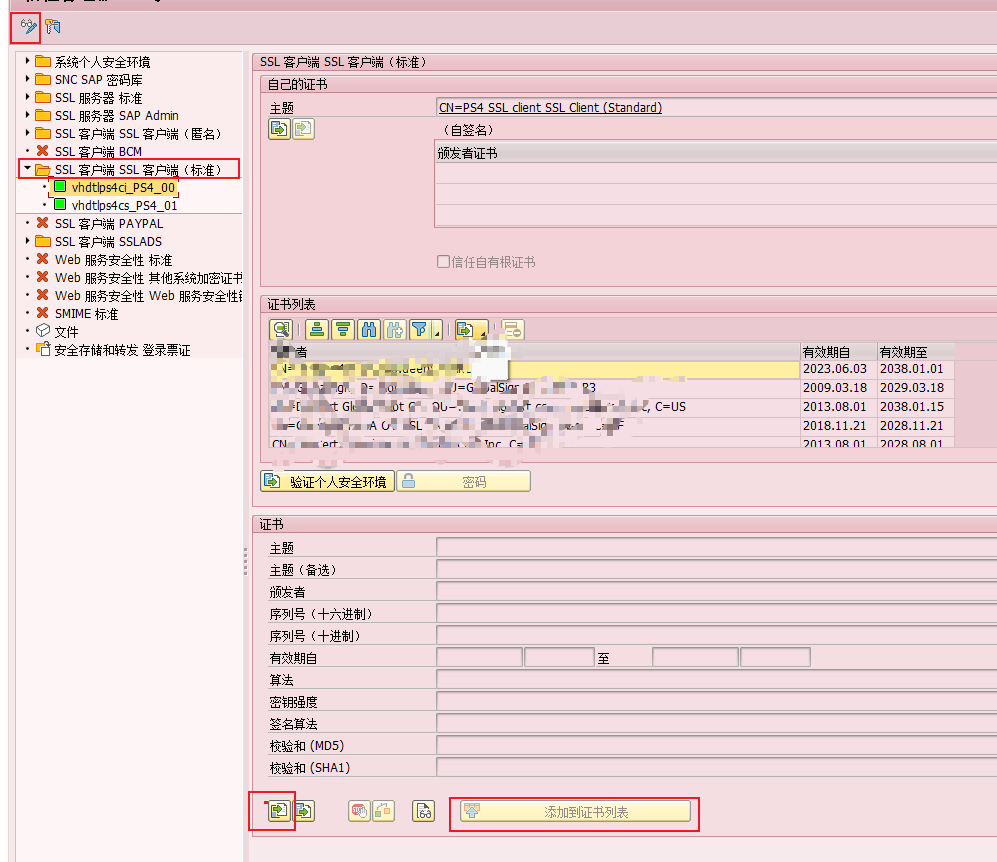Select the vhdtlps4ci_PS4_00 instance node
This screenshot has width=997, height=862.
[x=123, y=188]
